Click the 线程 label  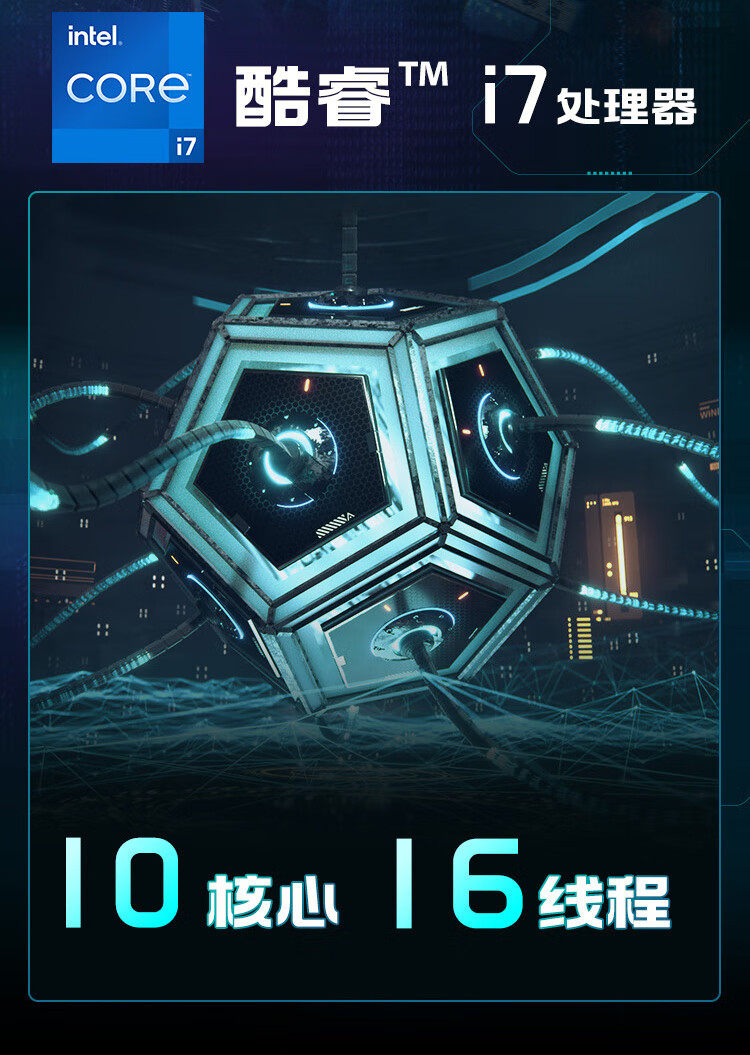(x=603, y=901)
